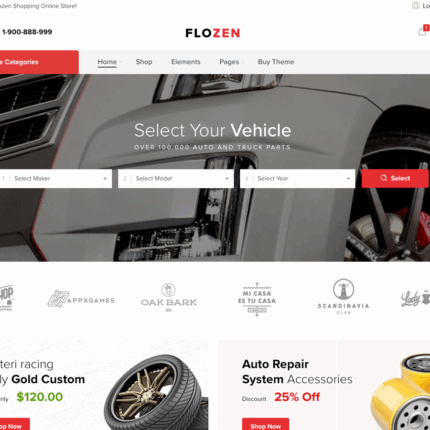The height and width of the screenshot is (430, 430).
Task: Click the Oak Bark brand logo
Action: 169,298
